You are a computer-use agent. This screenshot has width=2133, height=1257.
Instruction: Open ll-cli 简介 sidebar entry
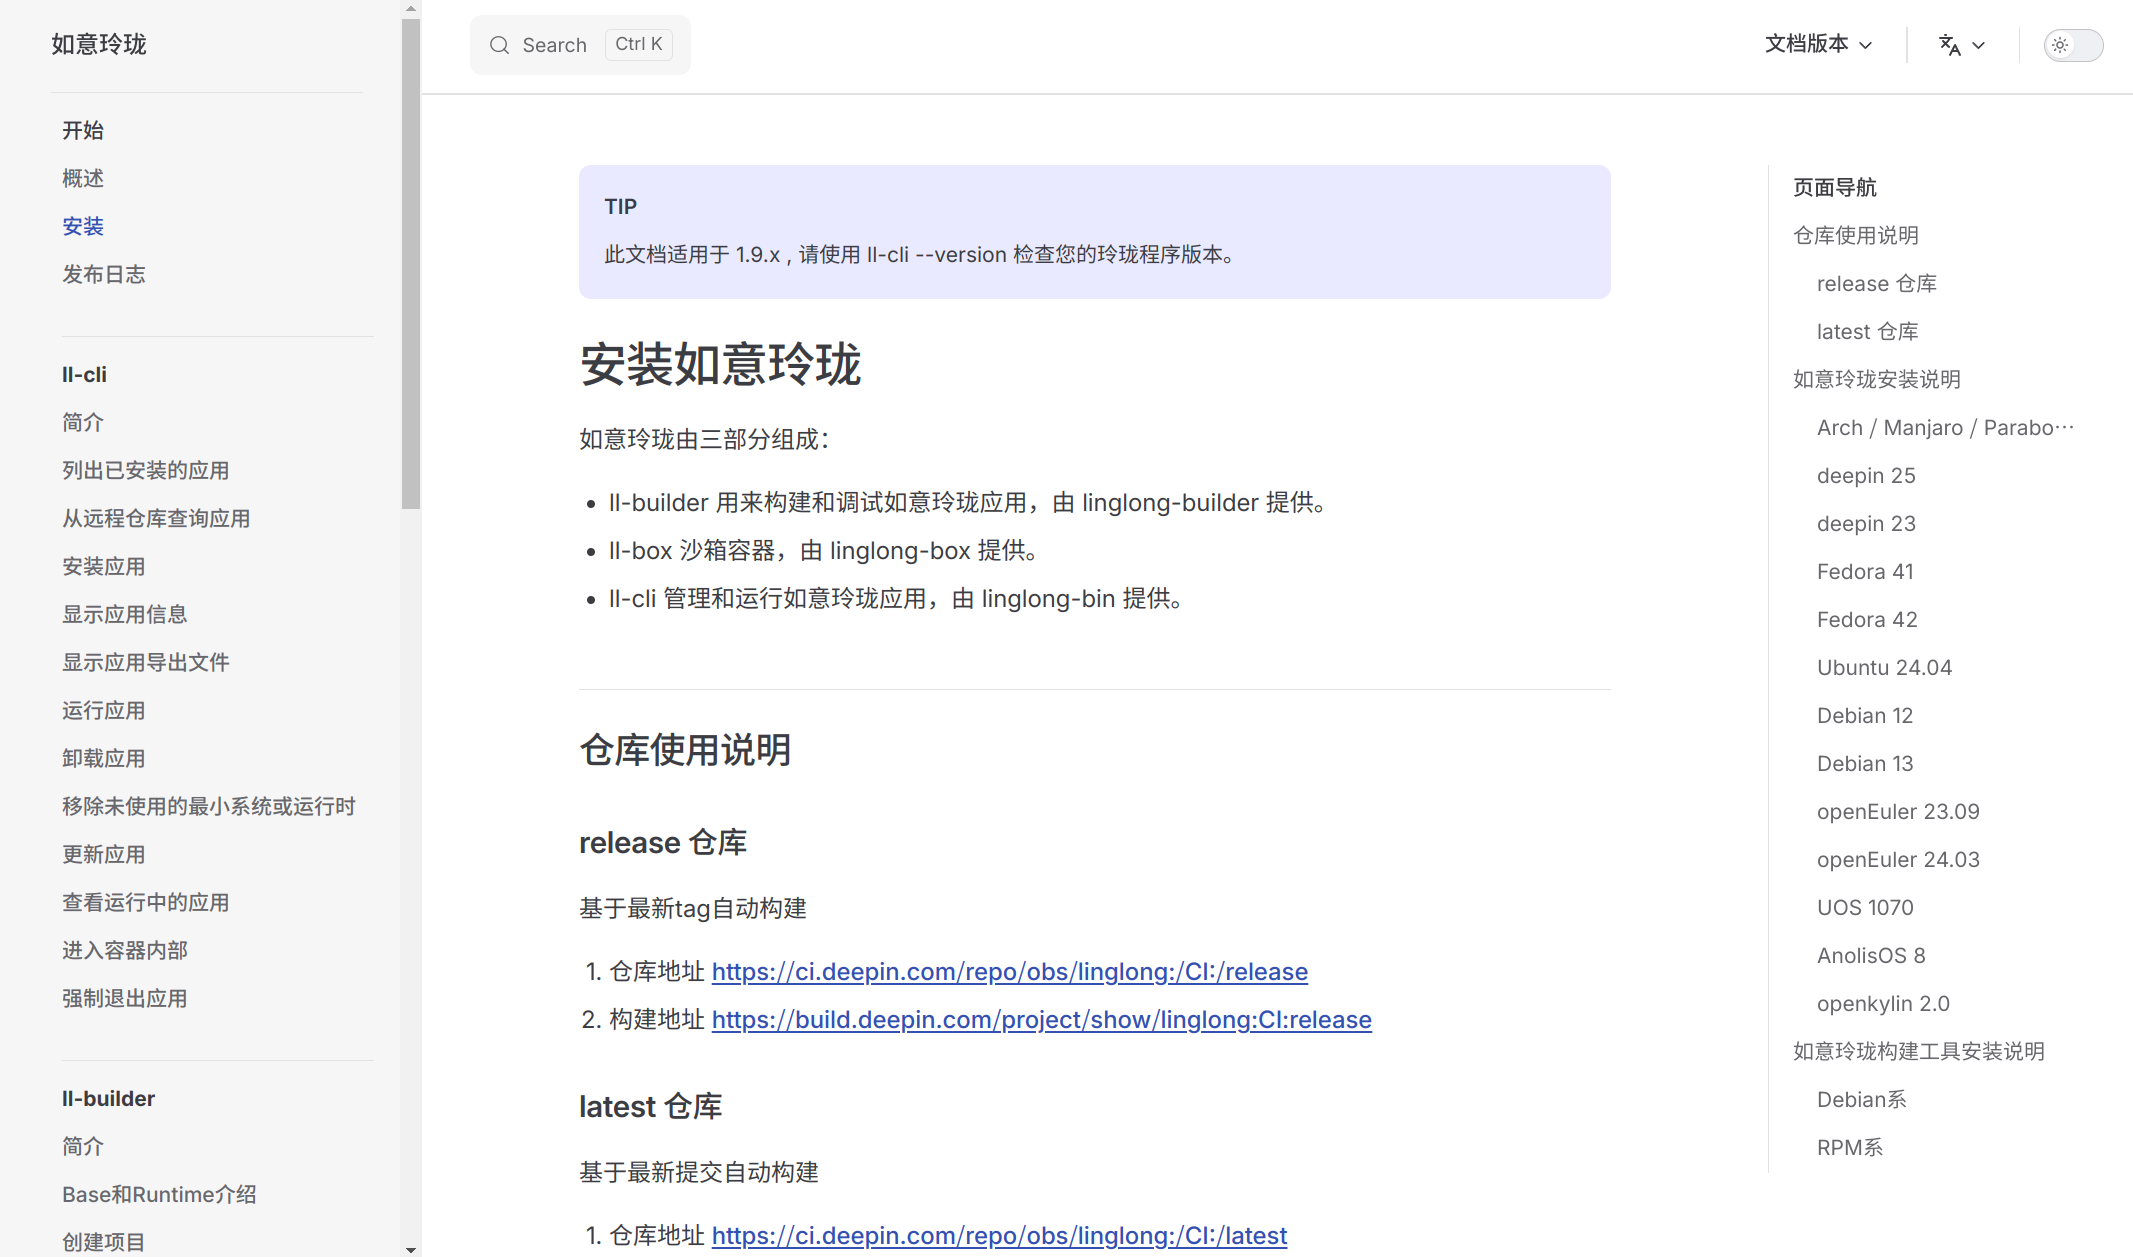[x=83, y=422]
